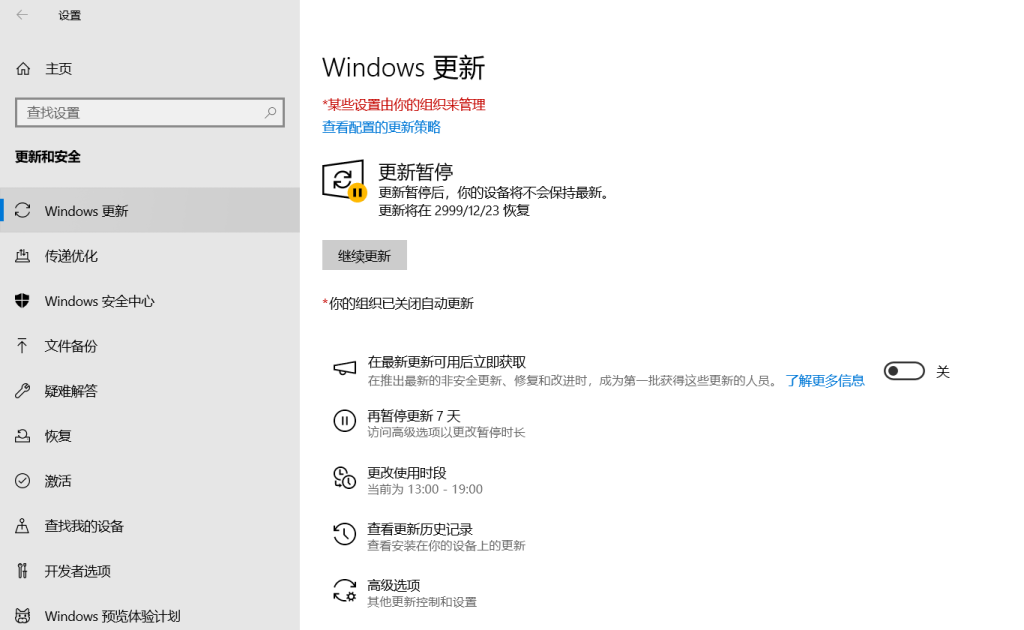This screenshot has width=1024, height=630.
Task: Click the 当前为 13:00 - 19:00 text
Action: point(424,489)
